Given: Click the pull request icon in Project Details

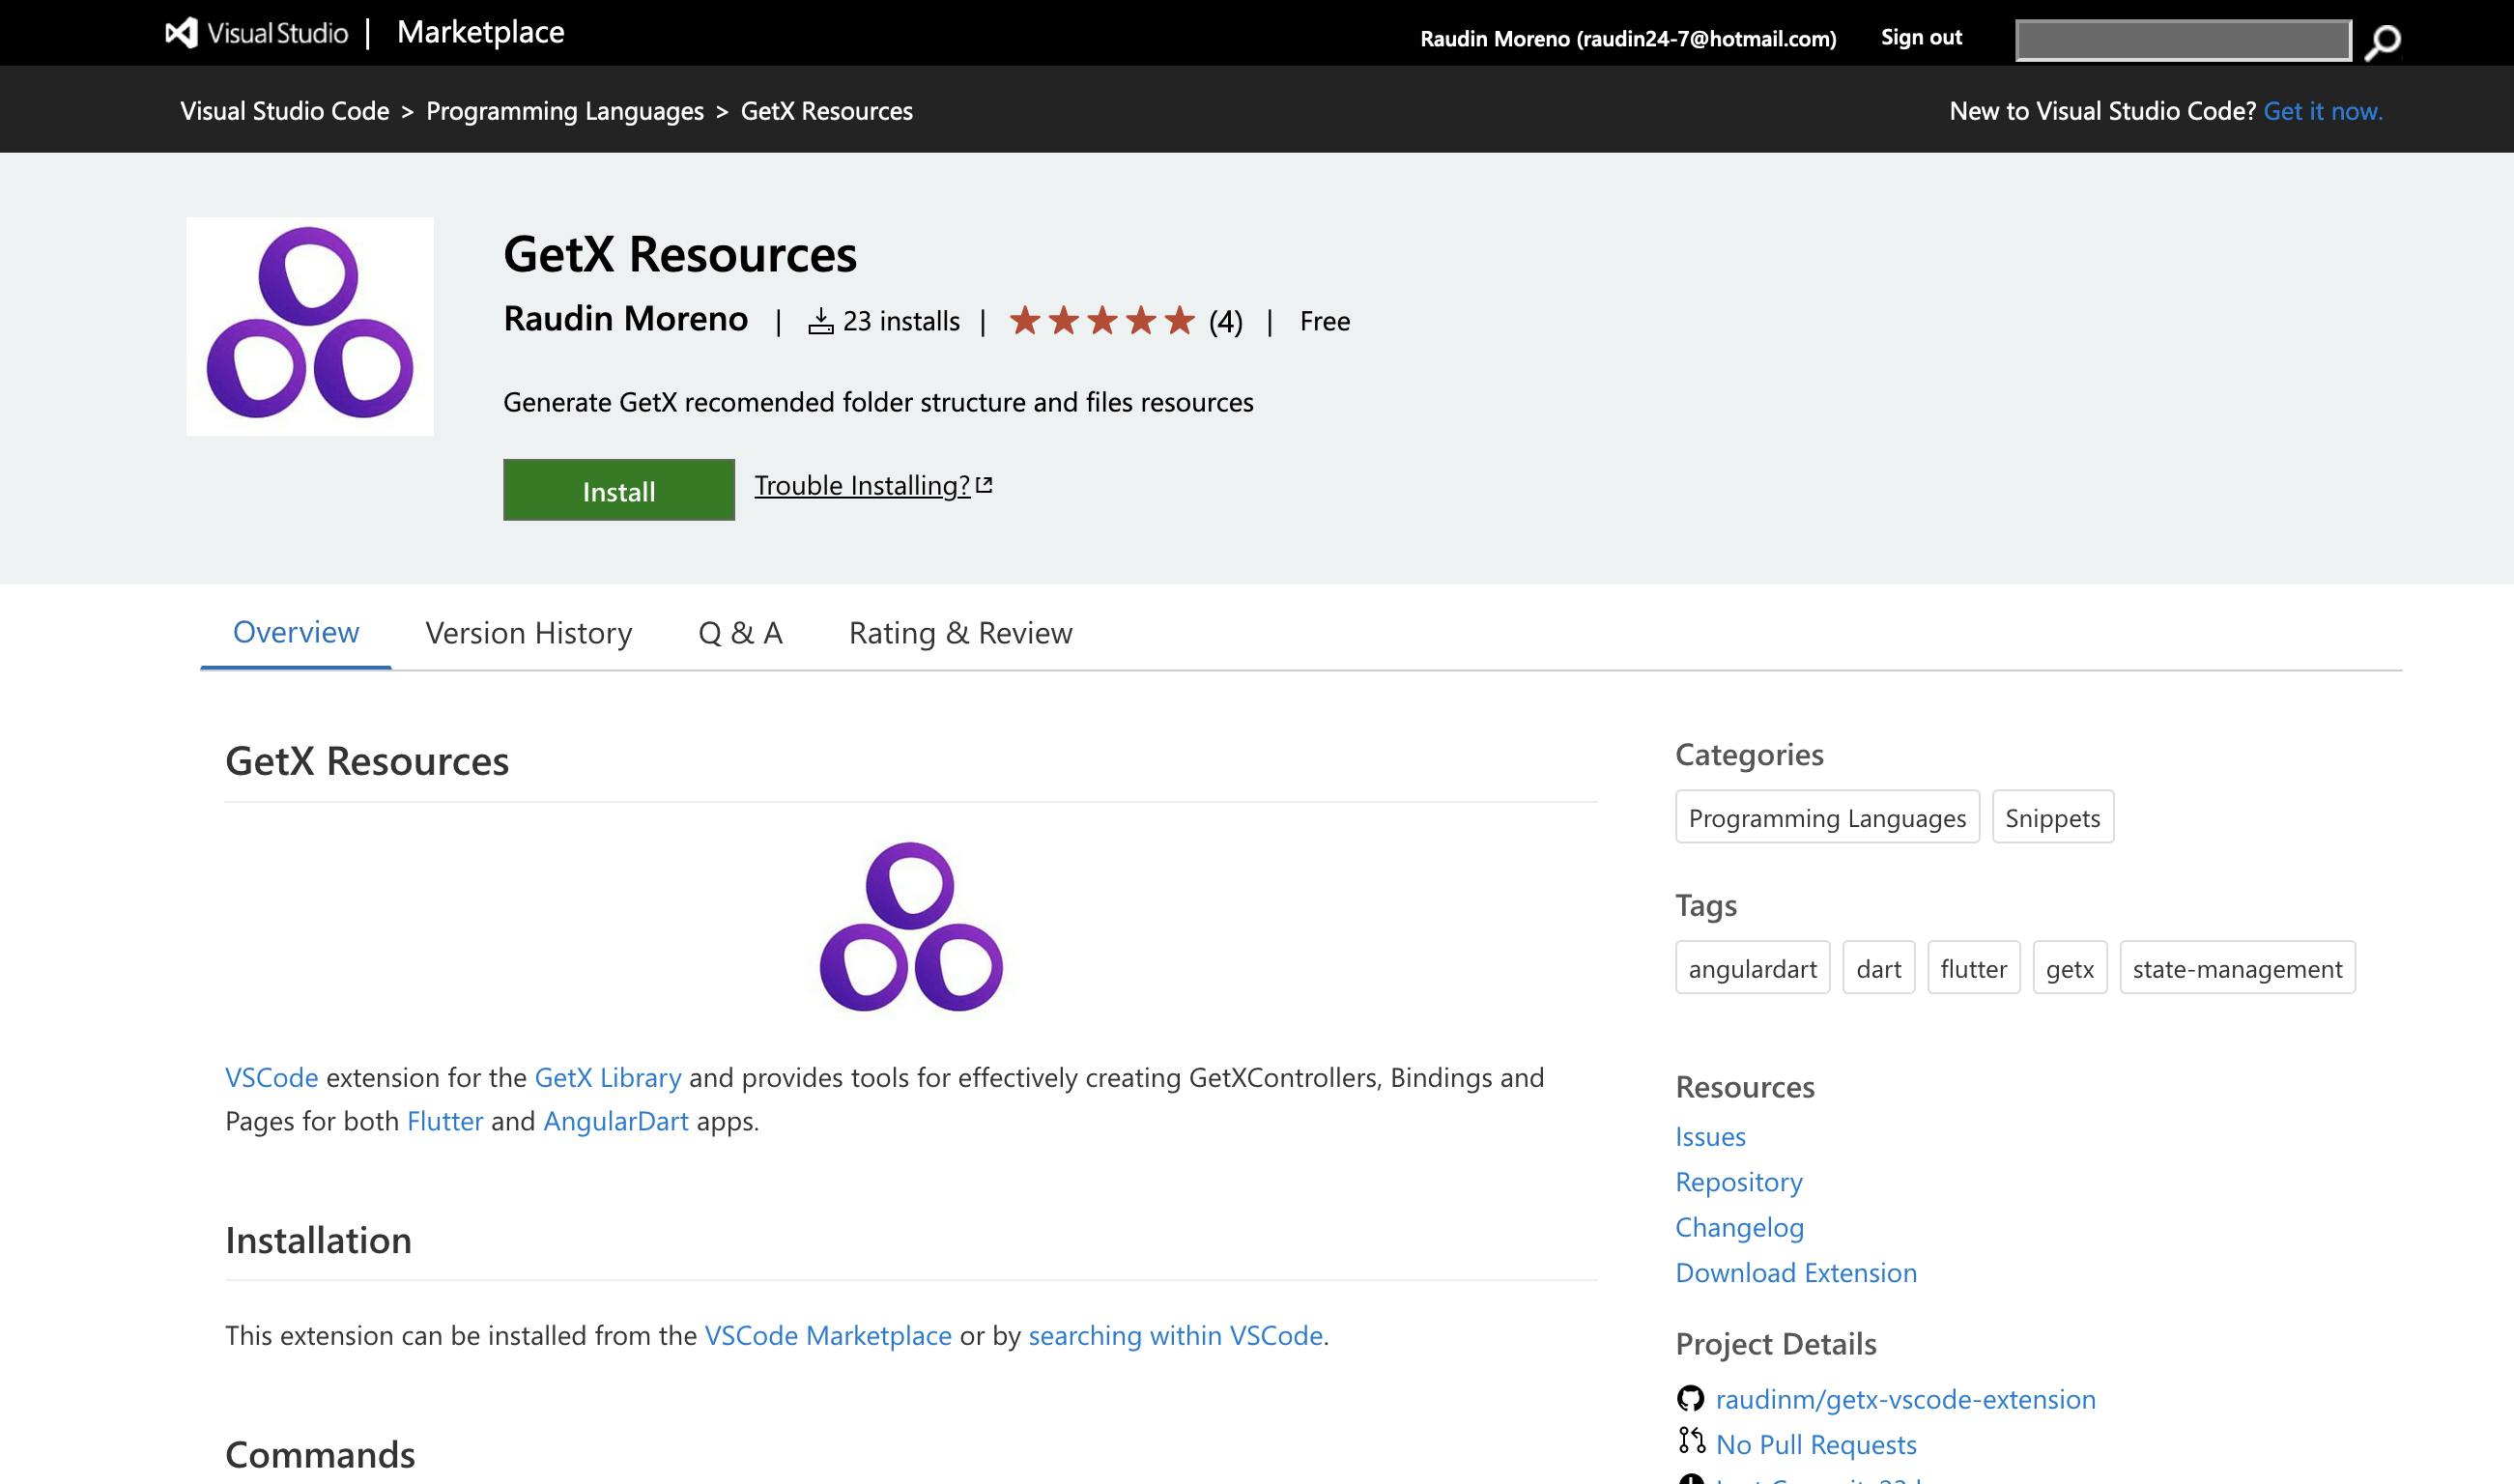Looking at the screenshot, I should (x=1691, y=1441).
